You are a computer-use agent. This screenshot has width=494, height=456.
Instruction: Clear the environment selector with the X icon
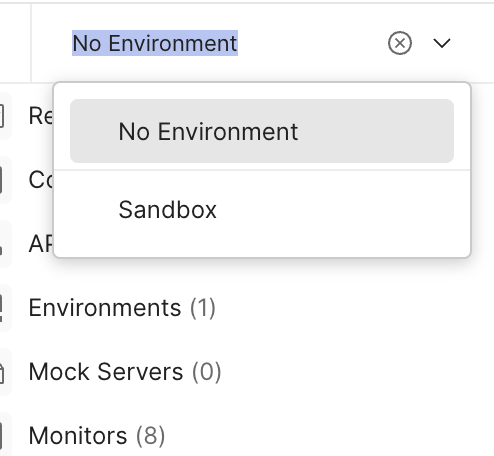[400, 43]
